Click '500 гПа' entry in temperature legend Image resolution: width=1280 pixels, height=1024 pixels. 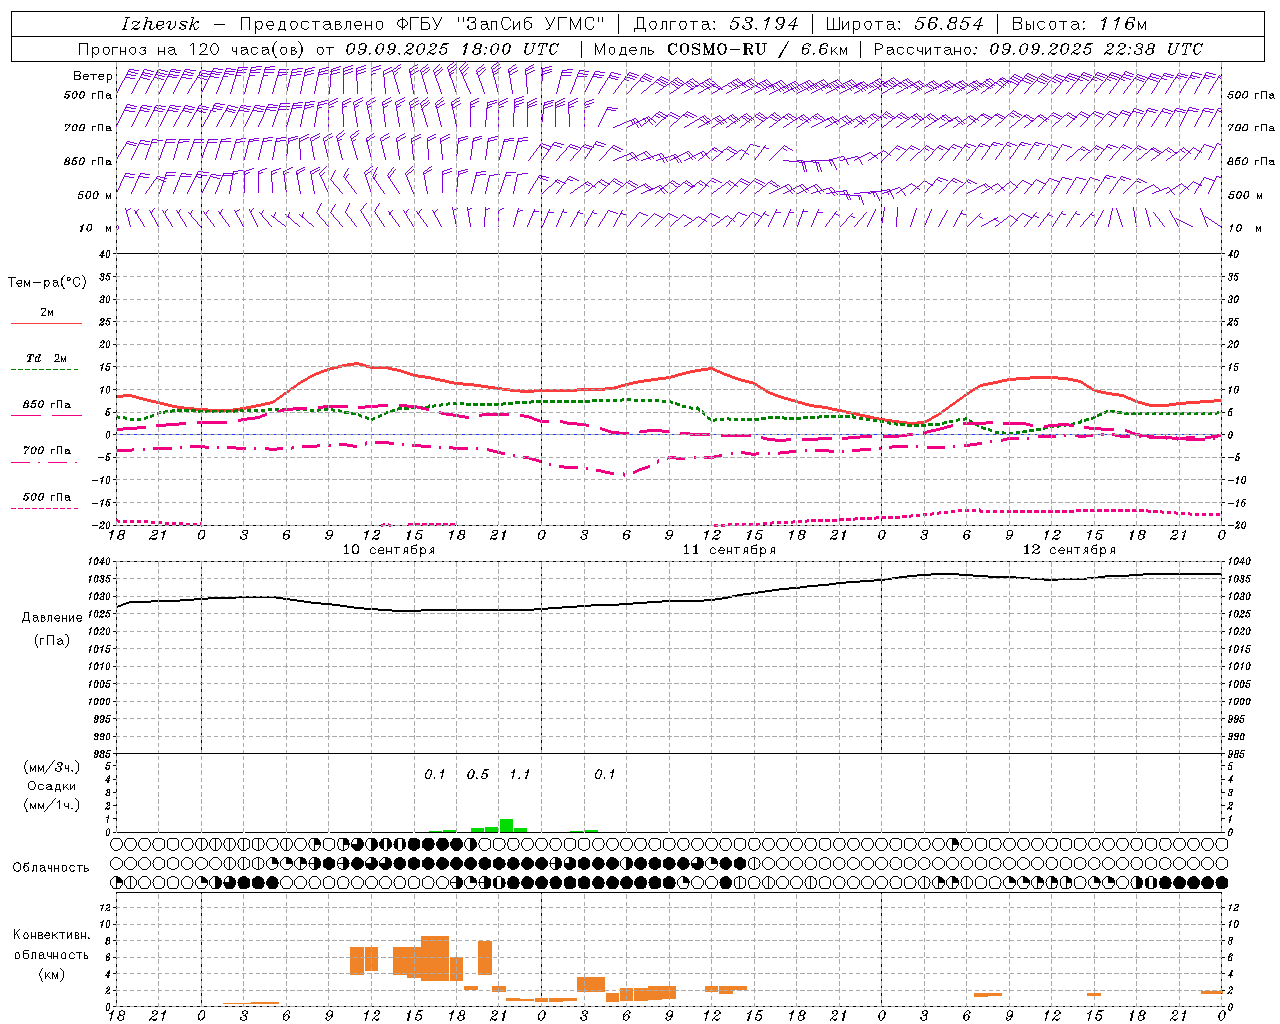pos(47,497)
